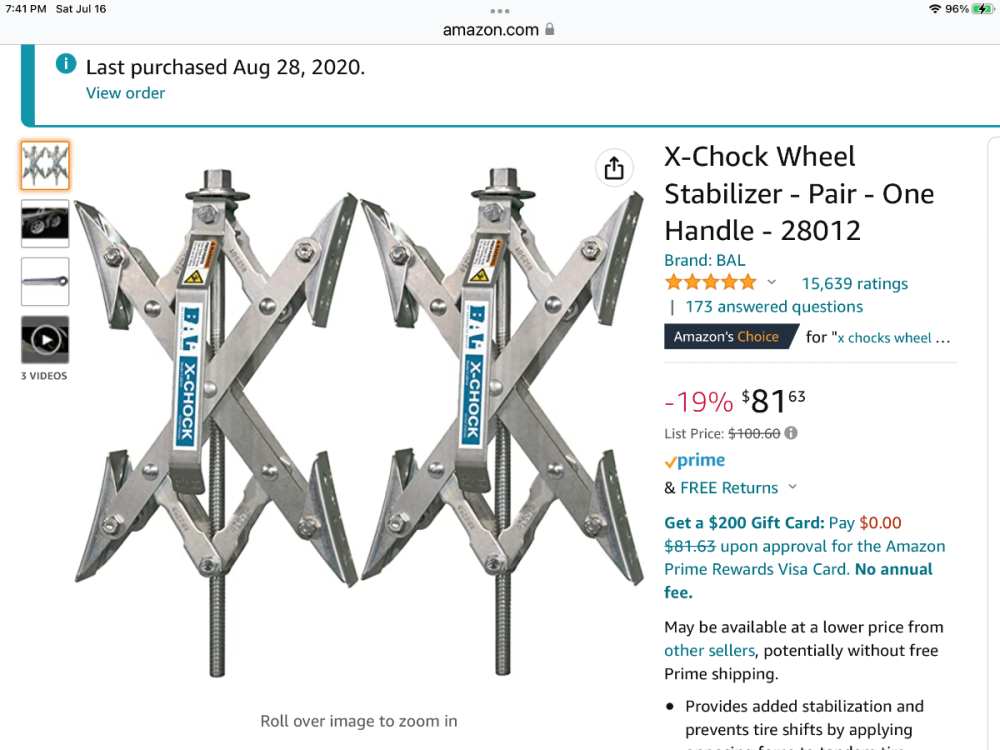Open the 15,639 ratings link

click(x=854, y=284)
